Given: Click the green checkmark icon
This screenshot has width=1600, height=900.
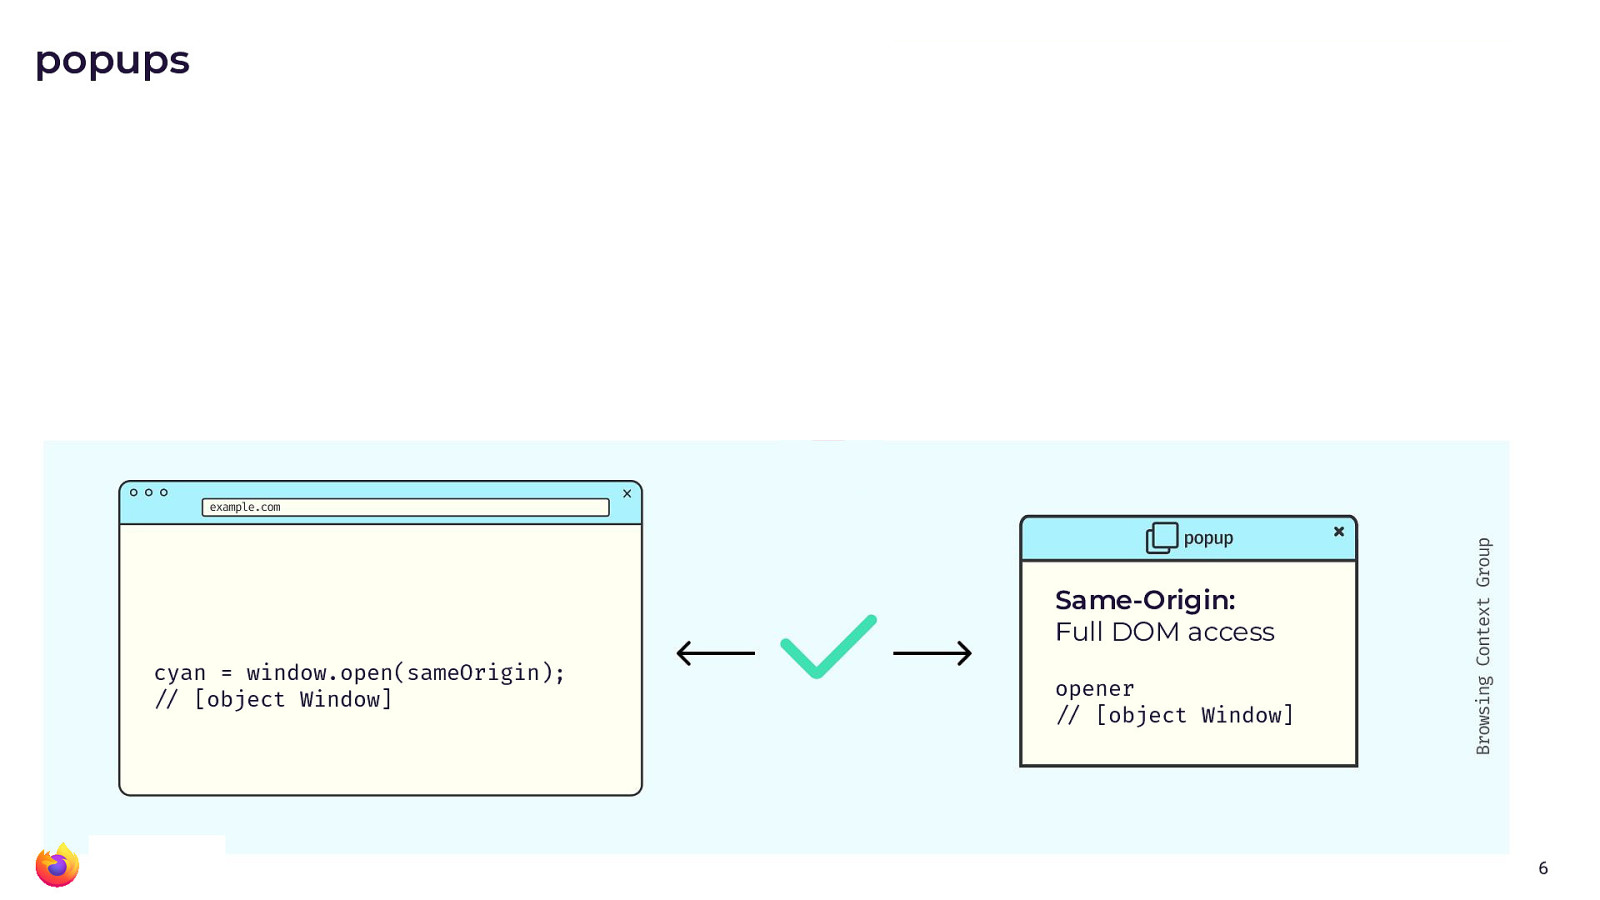Looking at the screenshot, I should pyautogui.click(x=828, y=647).
